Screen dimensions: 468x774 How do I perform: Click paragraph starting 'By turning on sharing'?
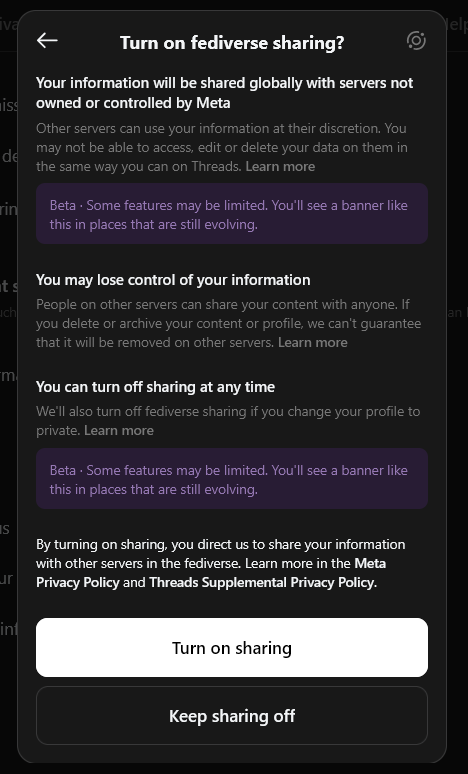pos(221,563)
